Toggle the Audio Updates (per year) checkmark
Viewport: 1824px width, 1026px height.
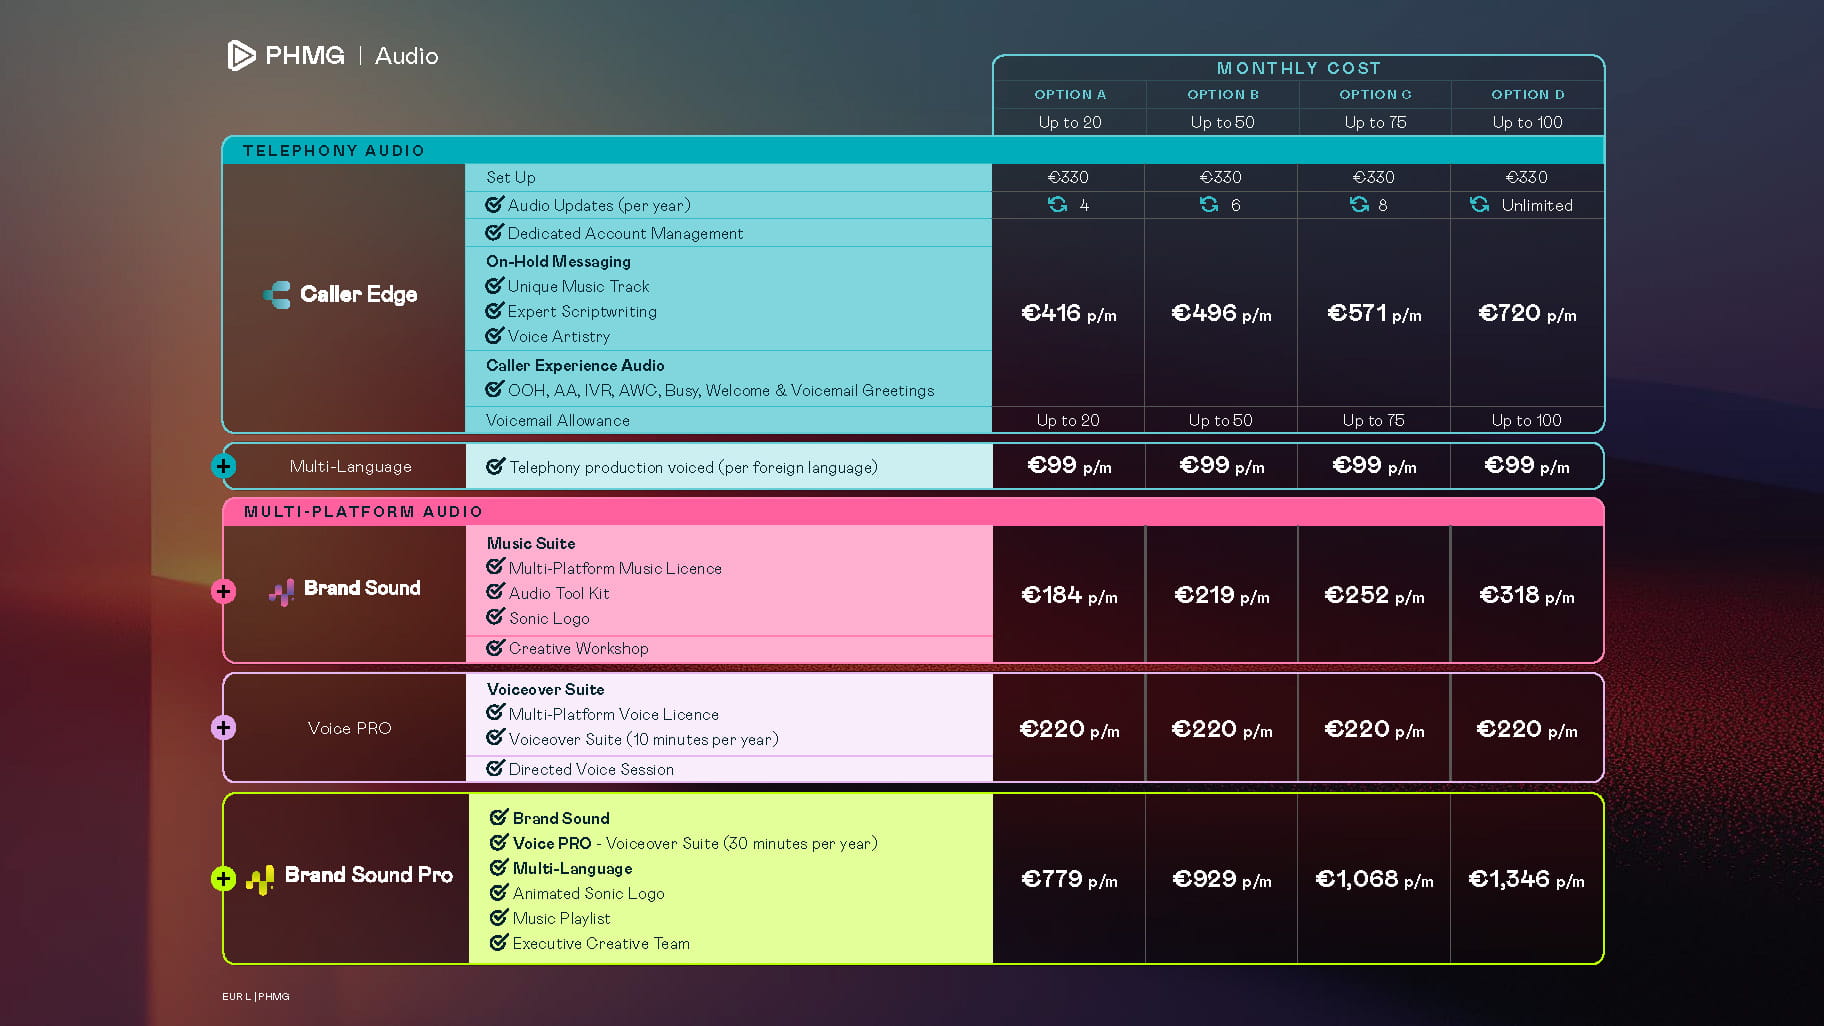pyautogui.click(x=495, y=204)
